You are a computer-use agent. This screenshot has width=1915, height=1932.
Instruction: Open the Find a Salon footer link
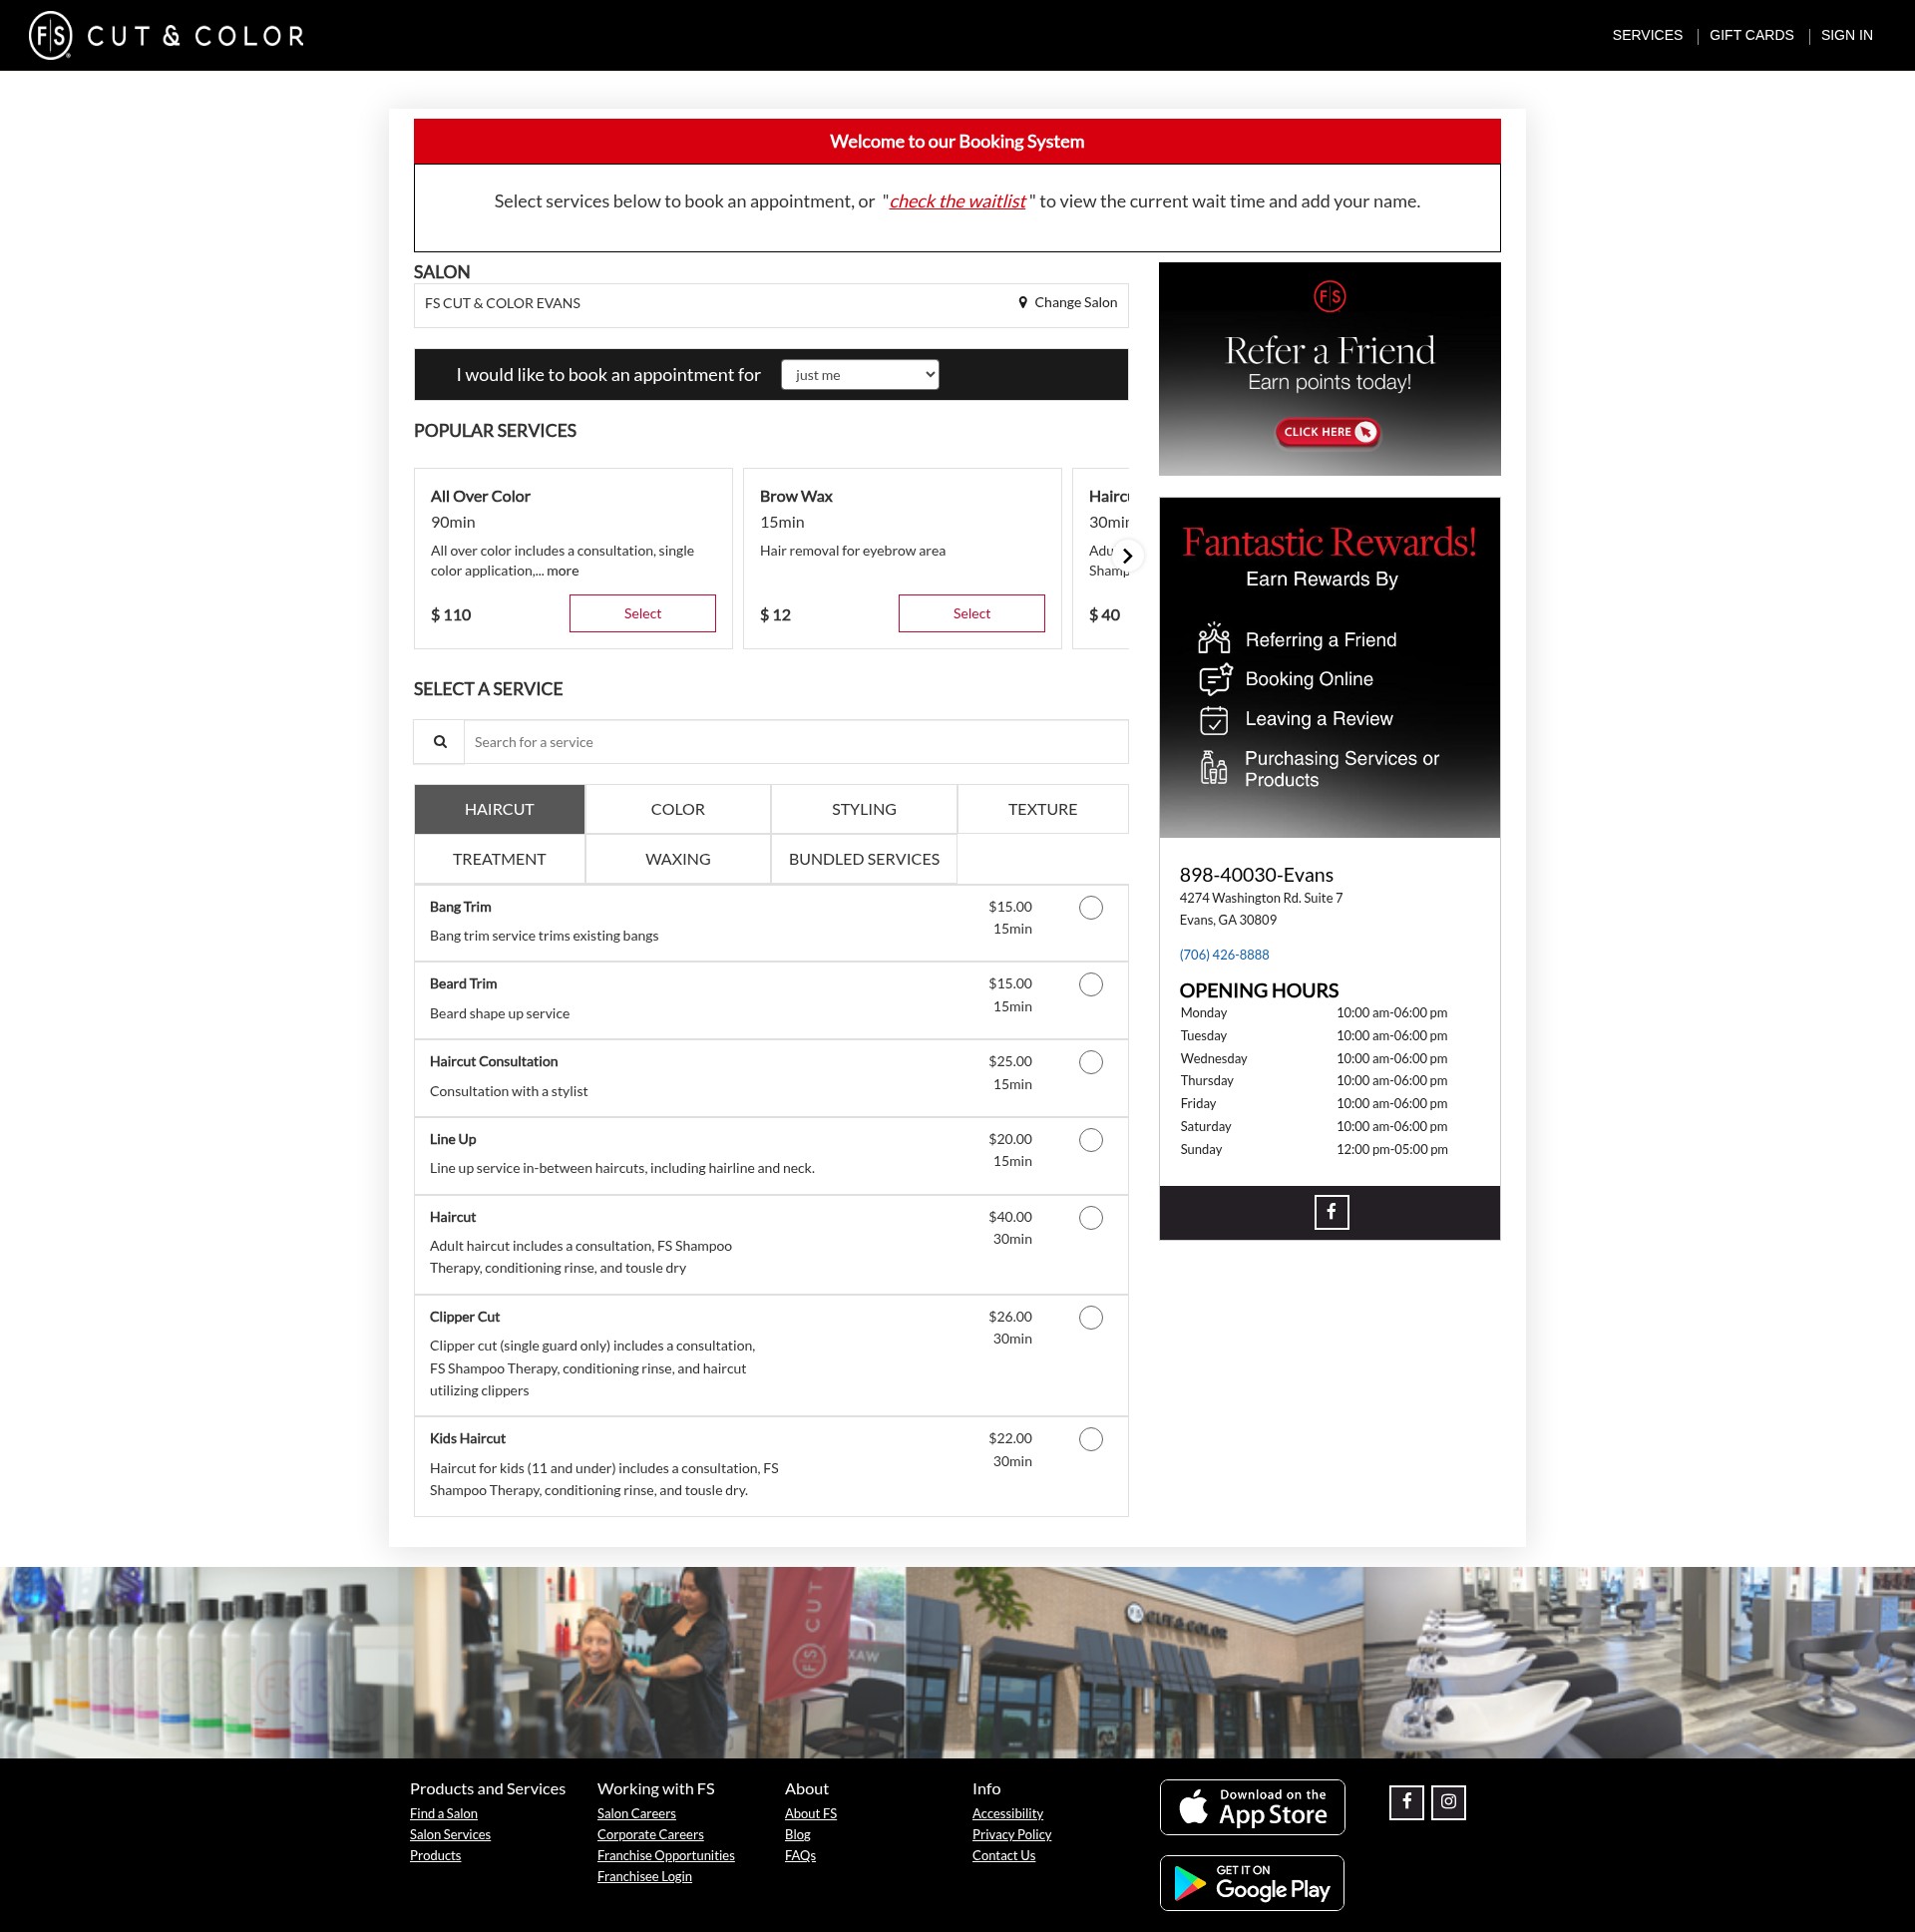(x=443, y=1813)
